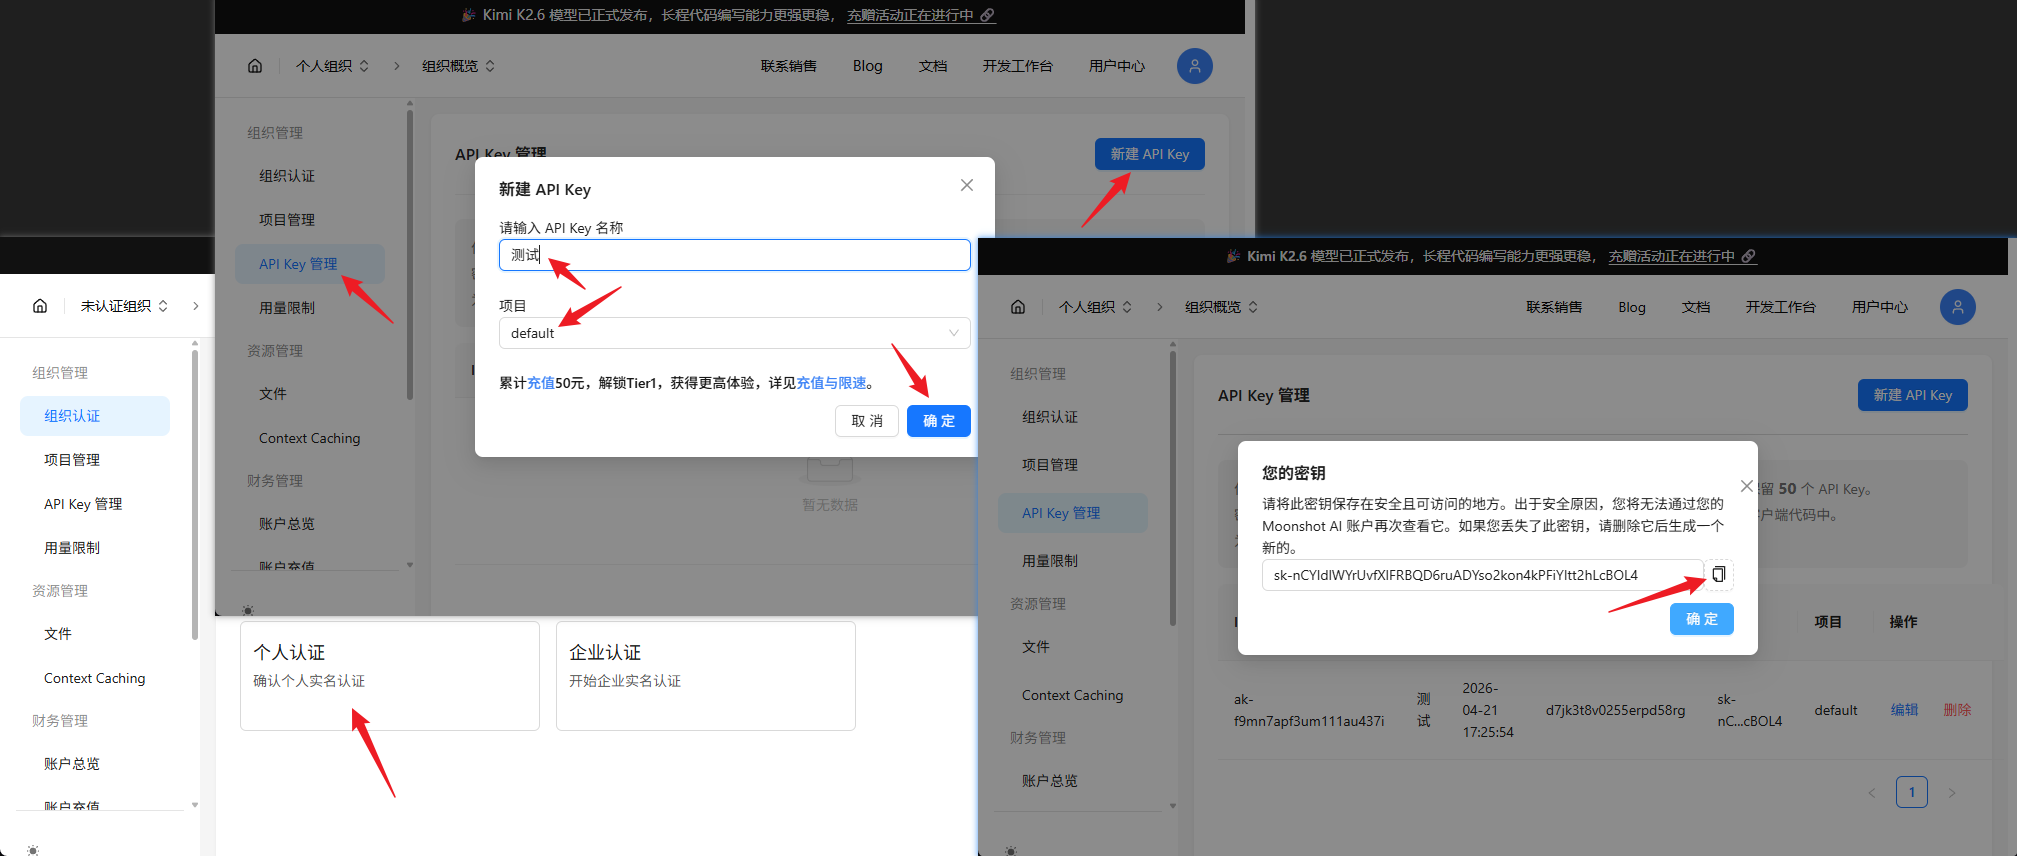Click sidebar scrollbar in 未认证组织 window
This screenshot has height=856, width=2017.
[195, 494]
